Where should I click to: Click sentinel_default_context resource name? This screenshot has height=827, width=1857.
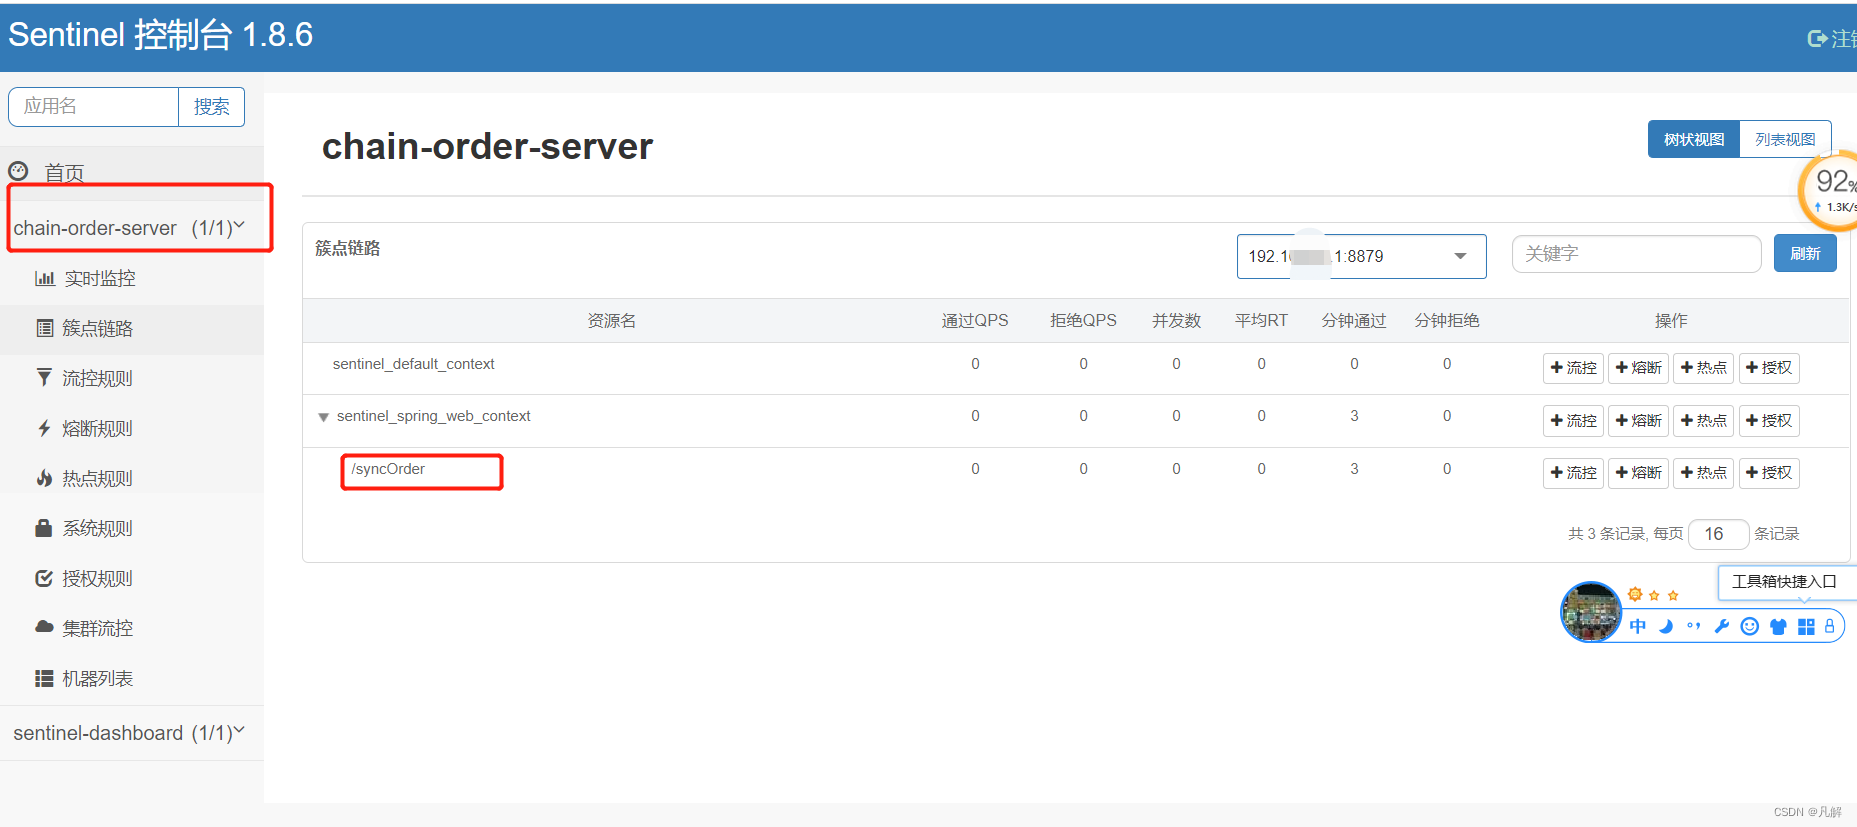(413, 364)
